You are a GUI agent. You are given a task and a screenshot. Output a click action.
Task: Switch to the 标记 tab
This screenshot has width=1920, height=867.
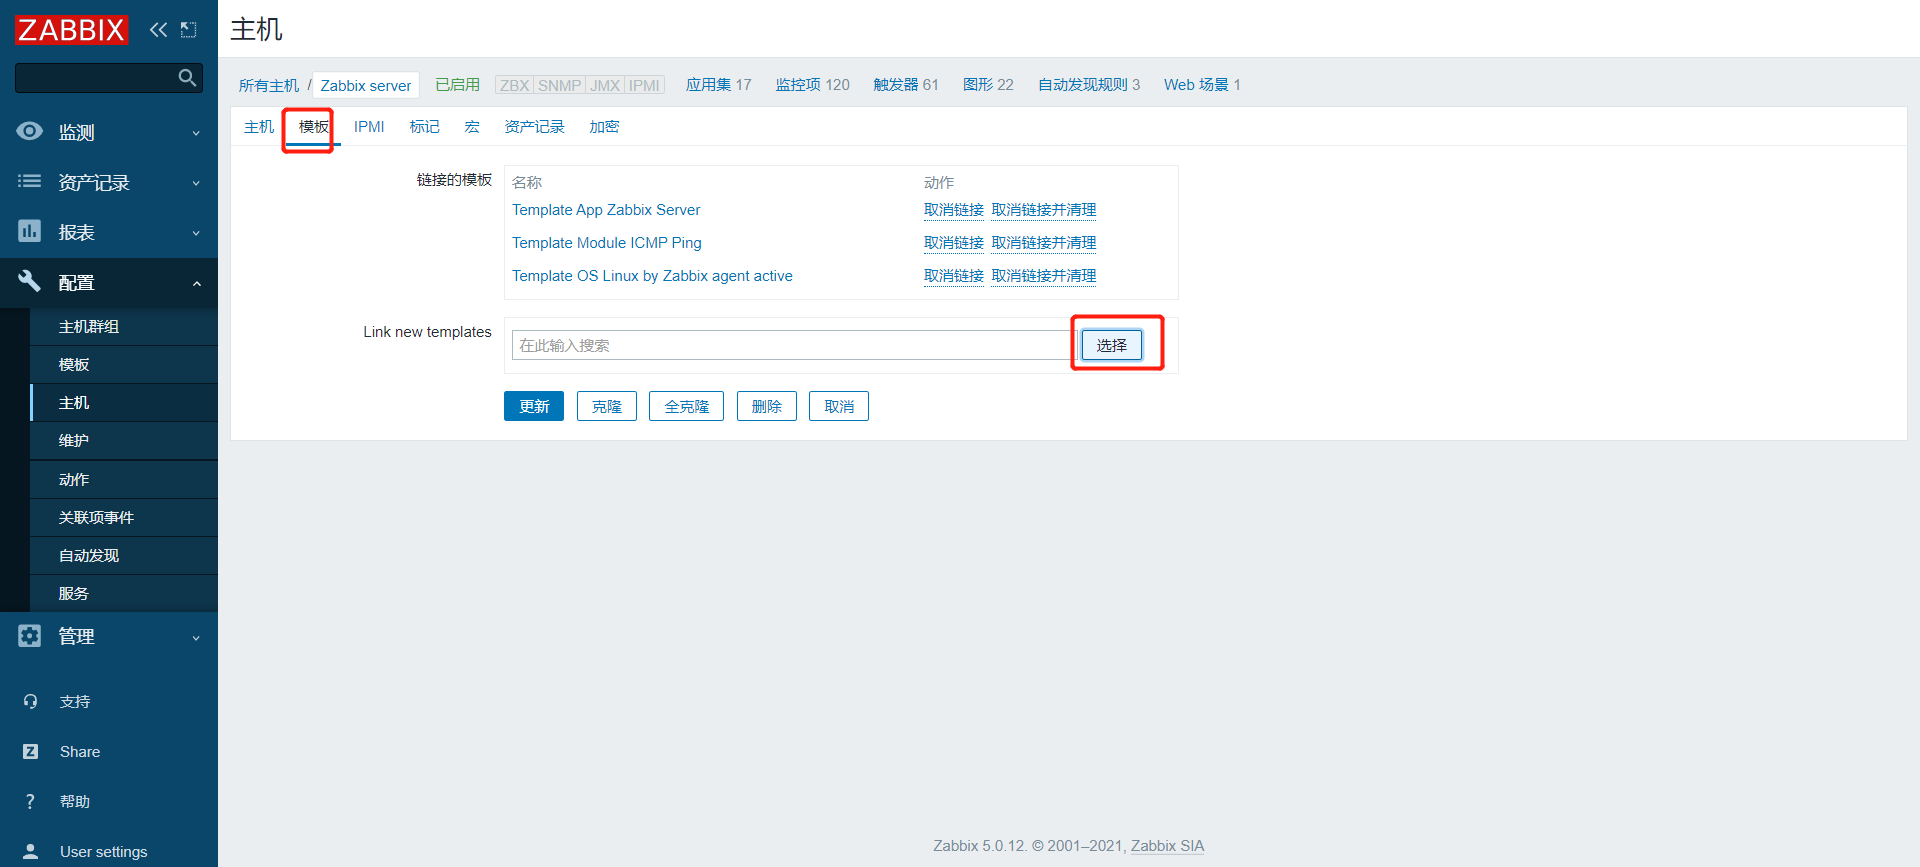click(x=424, y=126)
